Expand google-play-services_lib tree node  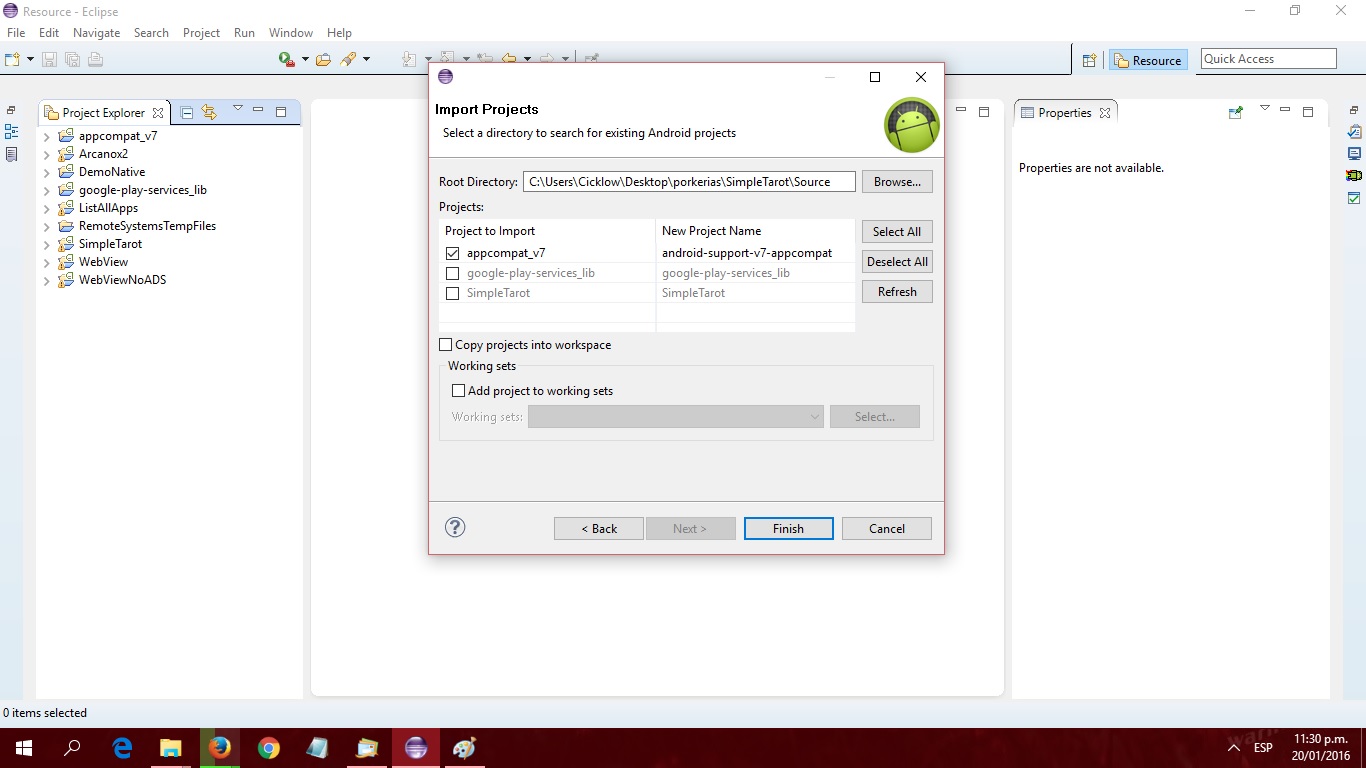(x=46, y=190)
